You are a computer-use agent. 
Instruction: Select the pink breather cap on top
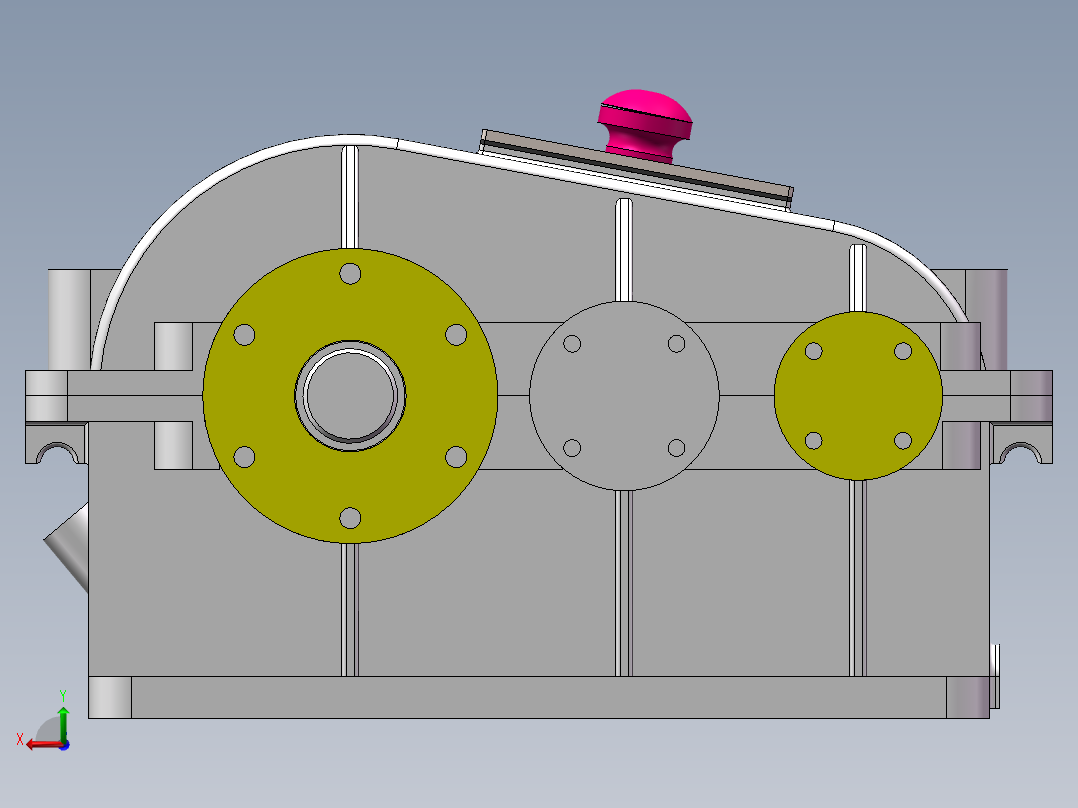(x=644, y=126)
